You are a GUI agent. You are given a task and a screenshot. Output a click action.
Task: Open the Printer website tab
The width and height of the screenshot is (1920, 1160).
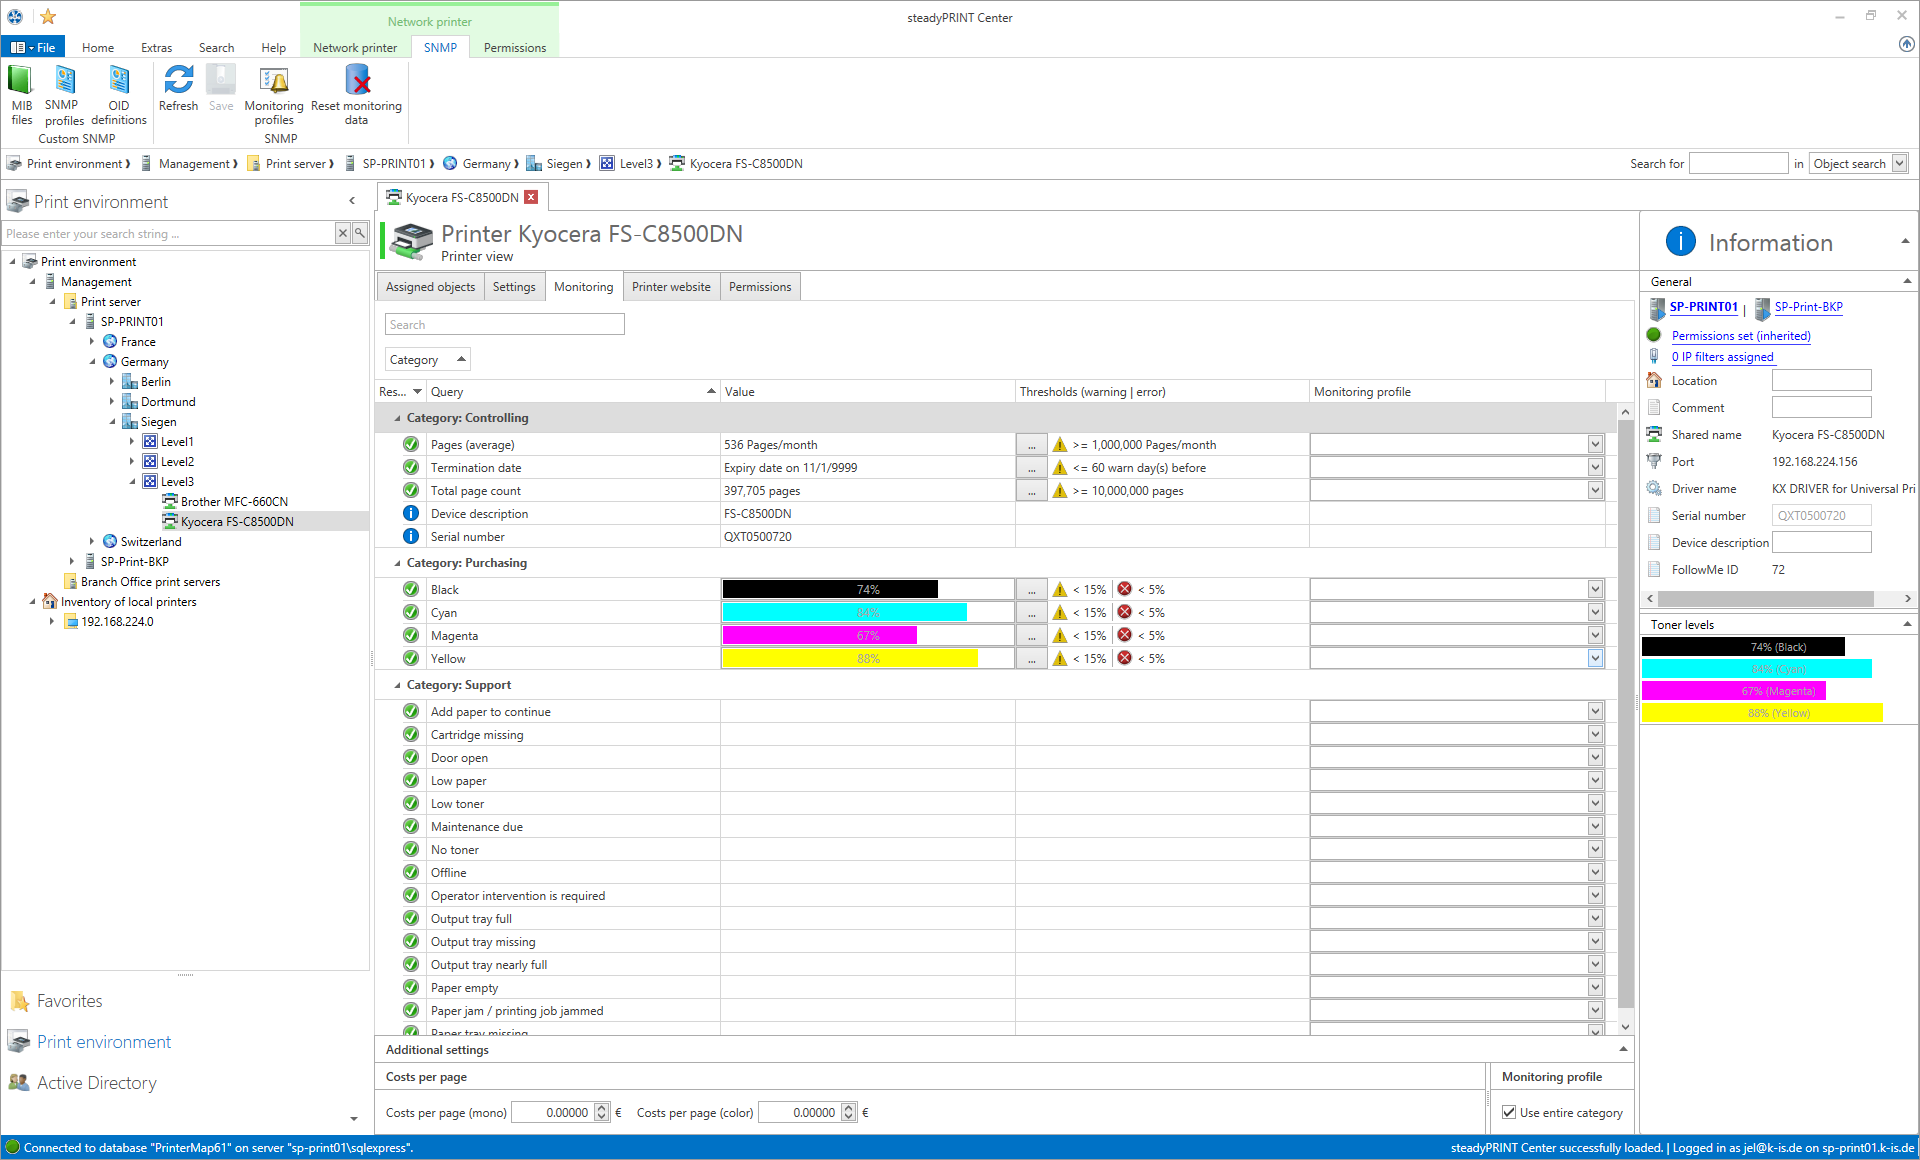671,286
